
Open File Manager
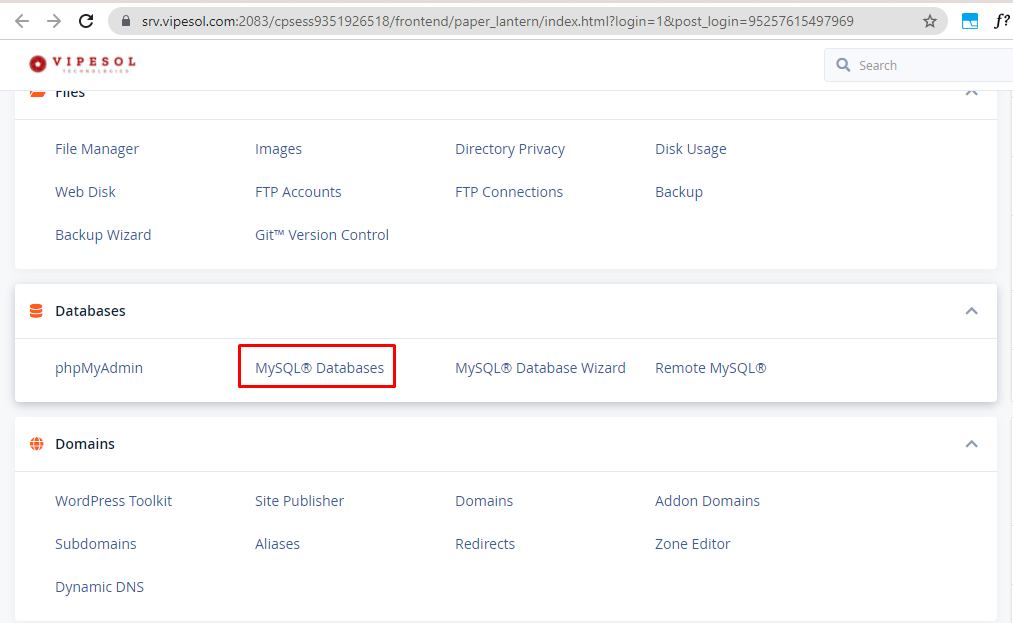[x=97, y=149]
